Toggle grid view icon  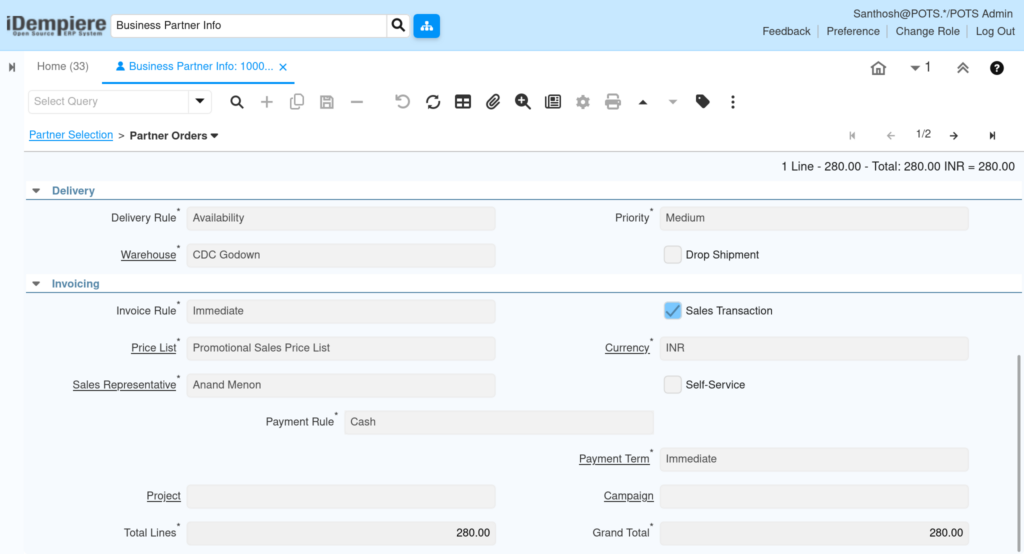click(x=463, y=102)
